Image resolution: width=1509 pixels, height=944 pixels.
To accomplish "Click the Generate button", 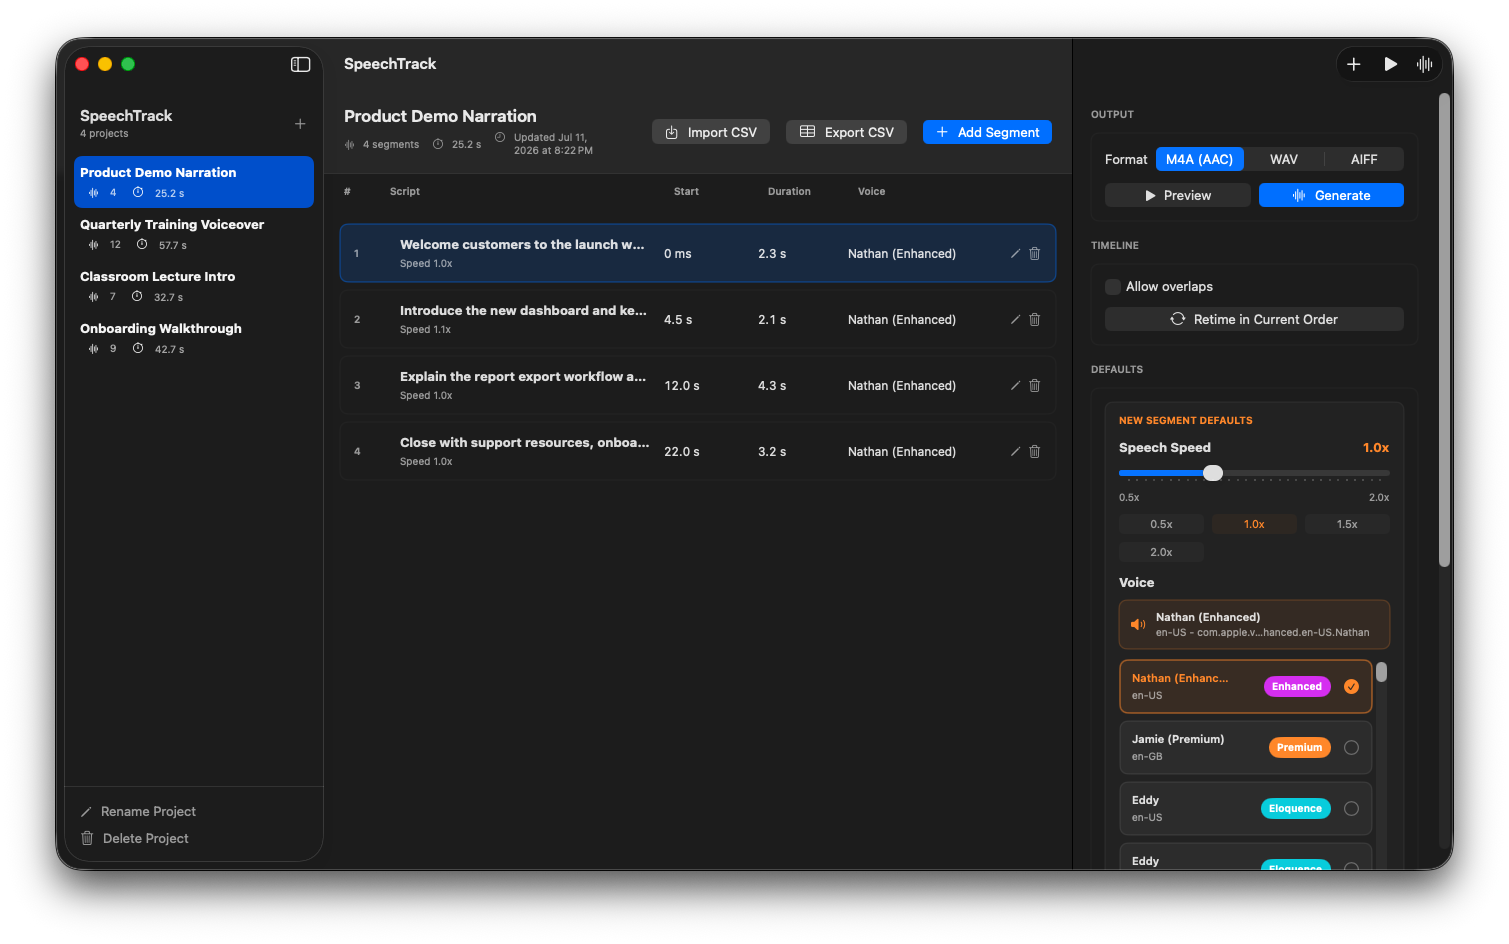I will pos(1331,195).
